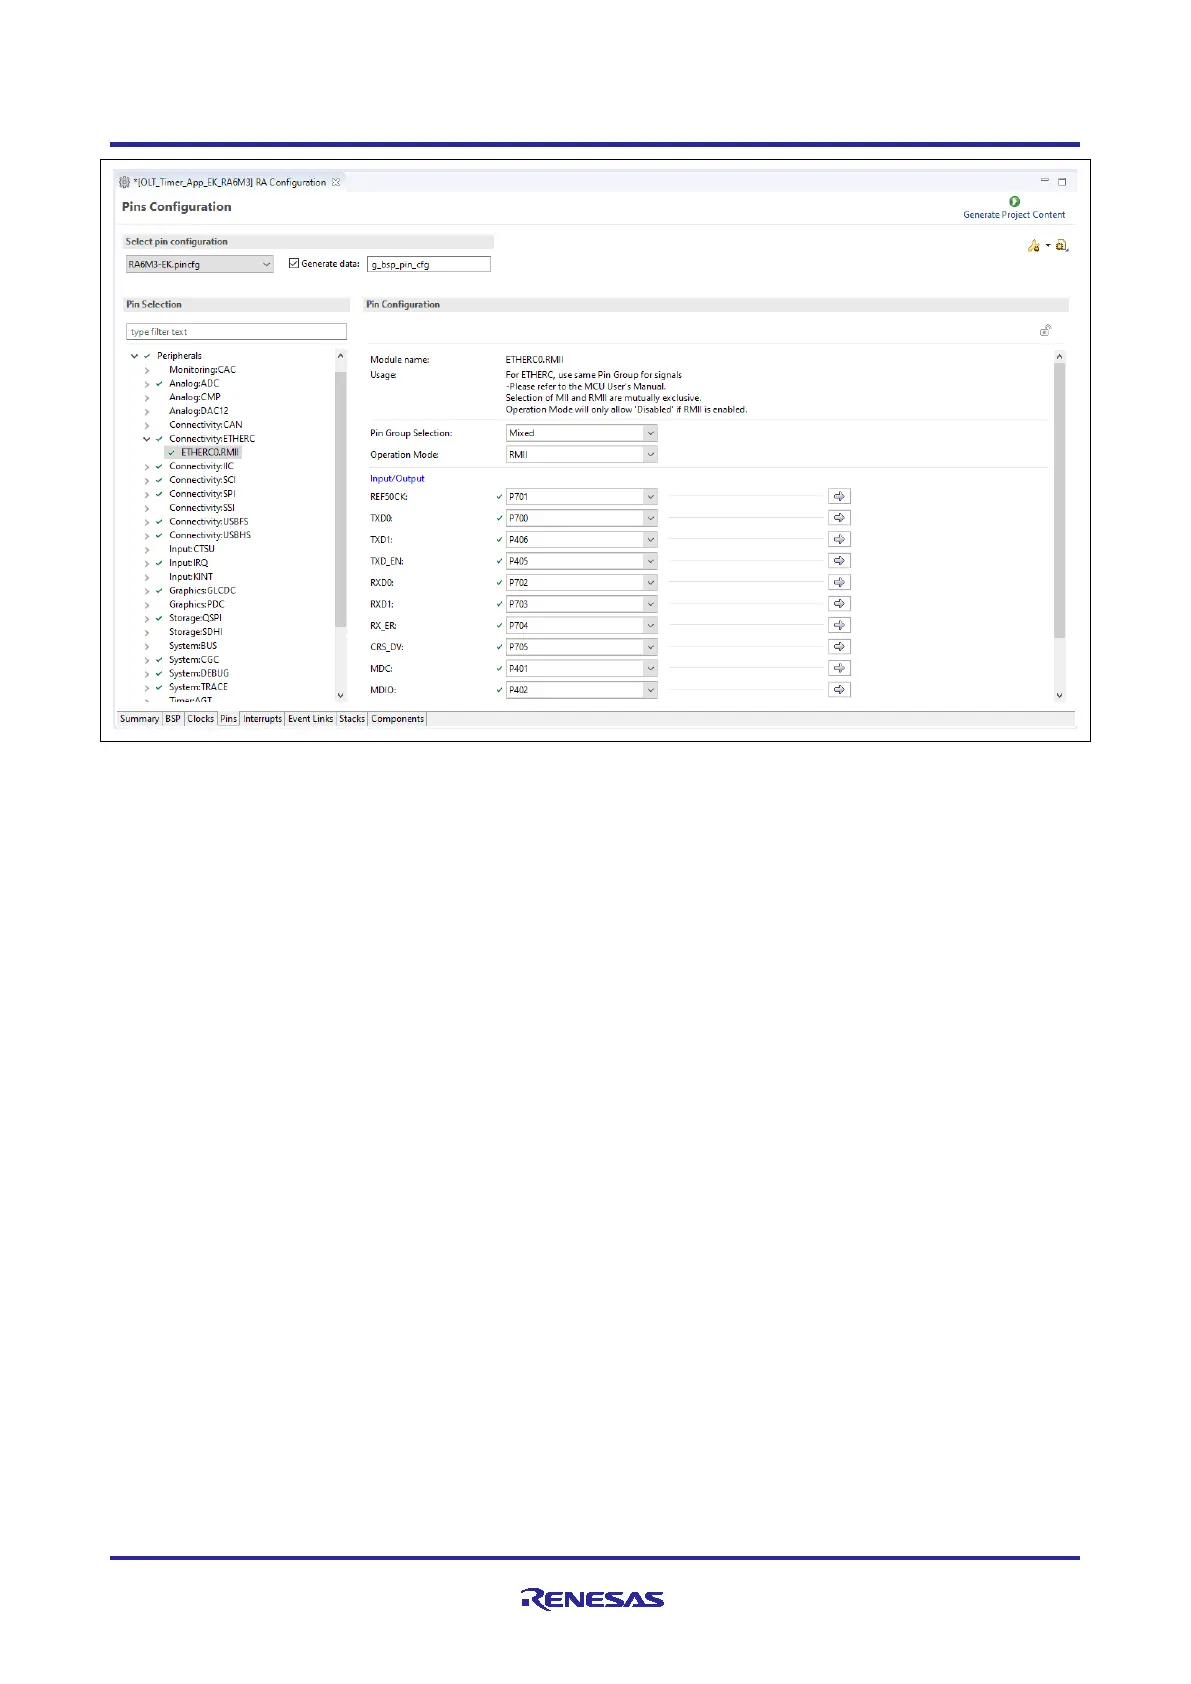Select Graphics:GLCDC in the tree
The height and width of the screenshot is (1684, 1191).
pyautogui.click(x=202, y=591)
